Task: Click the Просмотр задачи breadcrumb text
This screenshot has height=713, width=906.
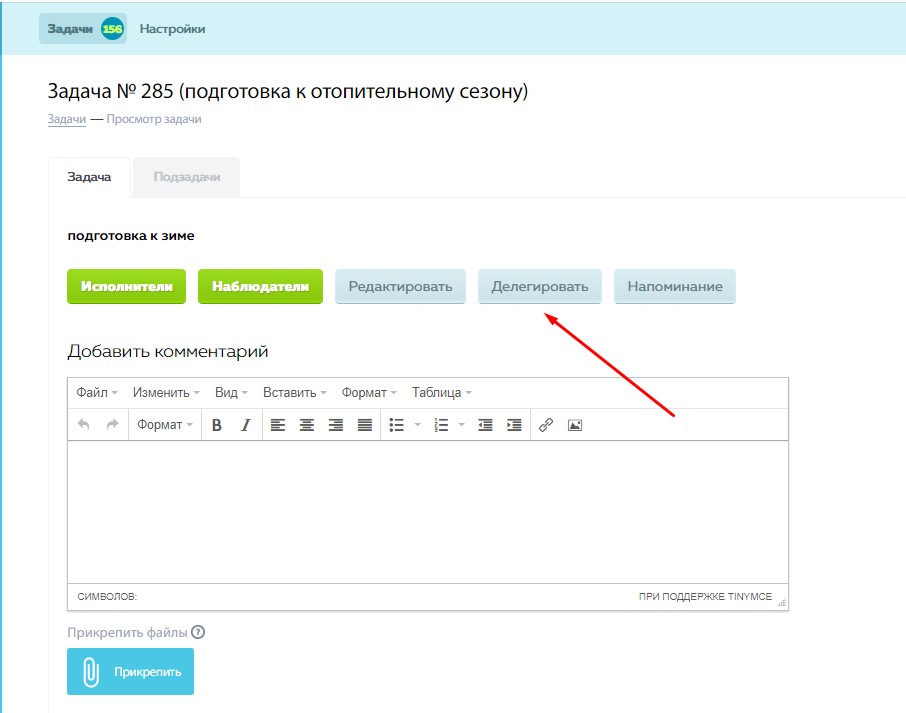Action: tap(154, 119)
